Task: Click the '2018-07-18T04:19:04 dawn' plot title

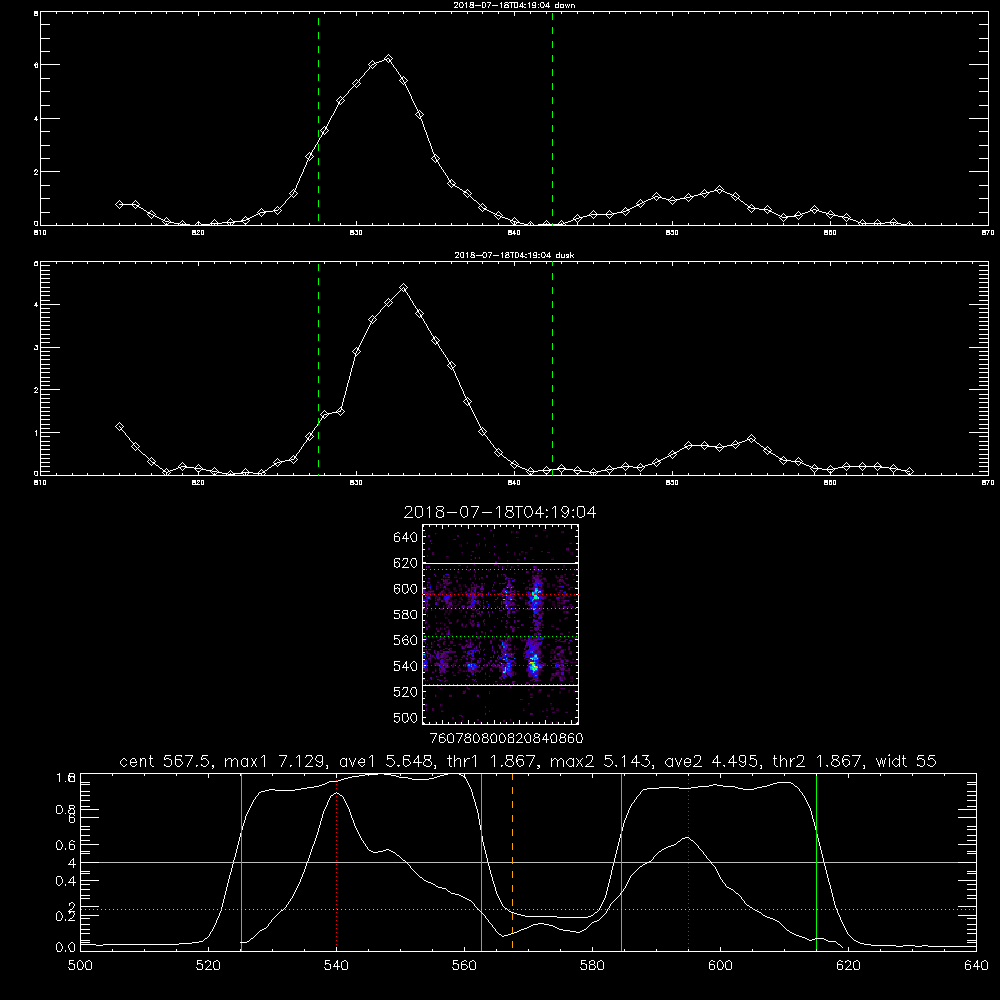Action: click(x=514, y=5)
